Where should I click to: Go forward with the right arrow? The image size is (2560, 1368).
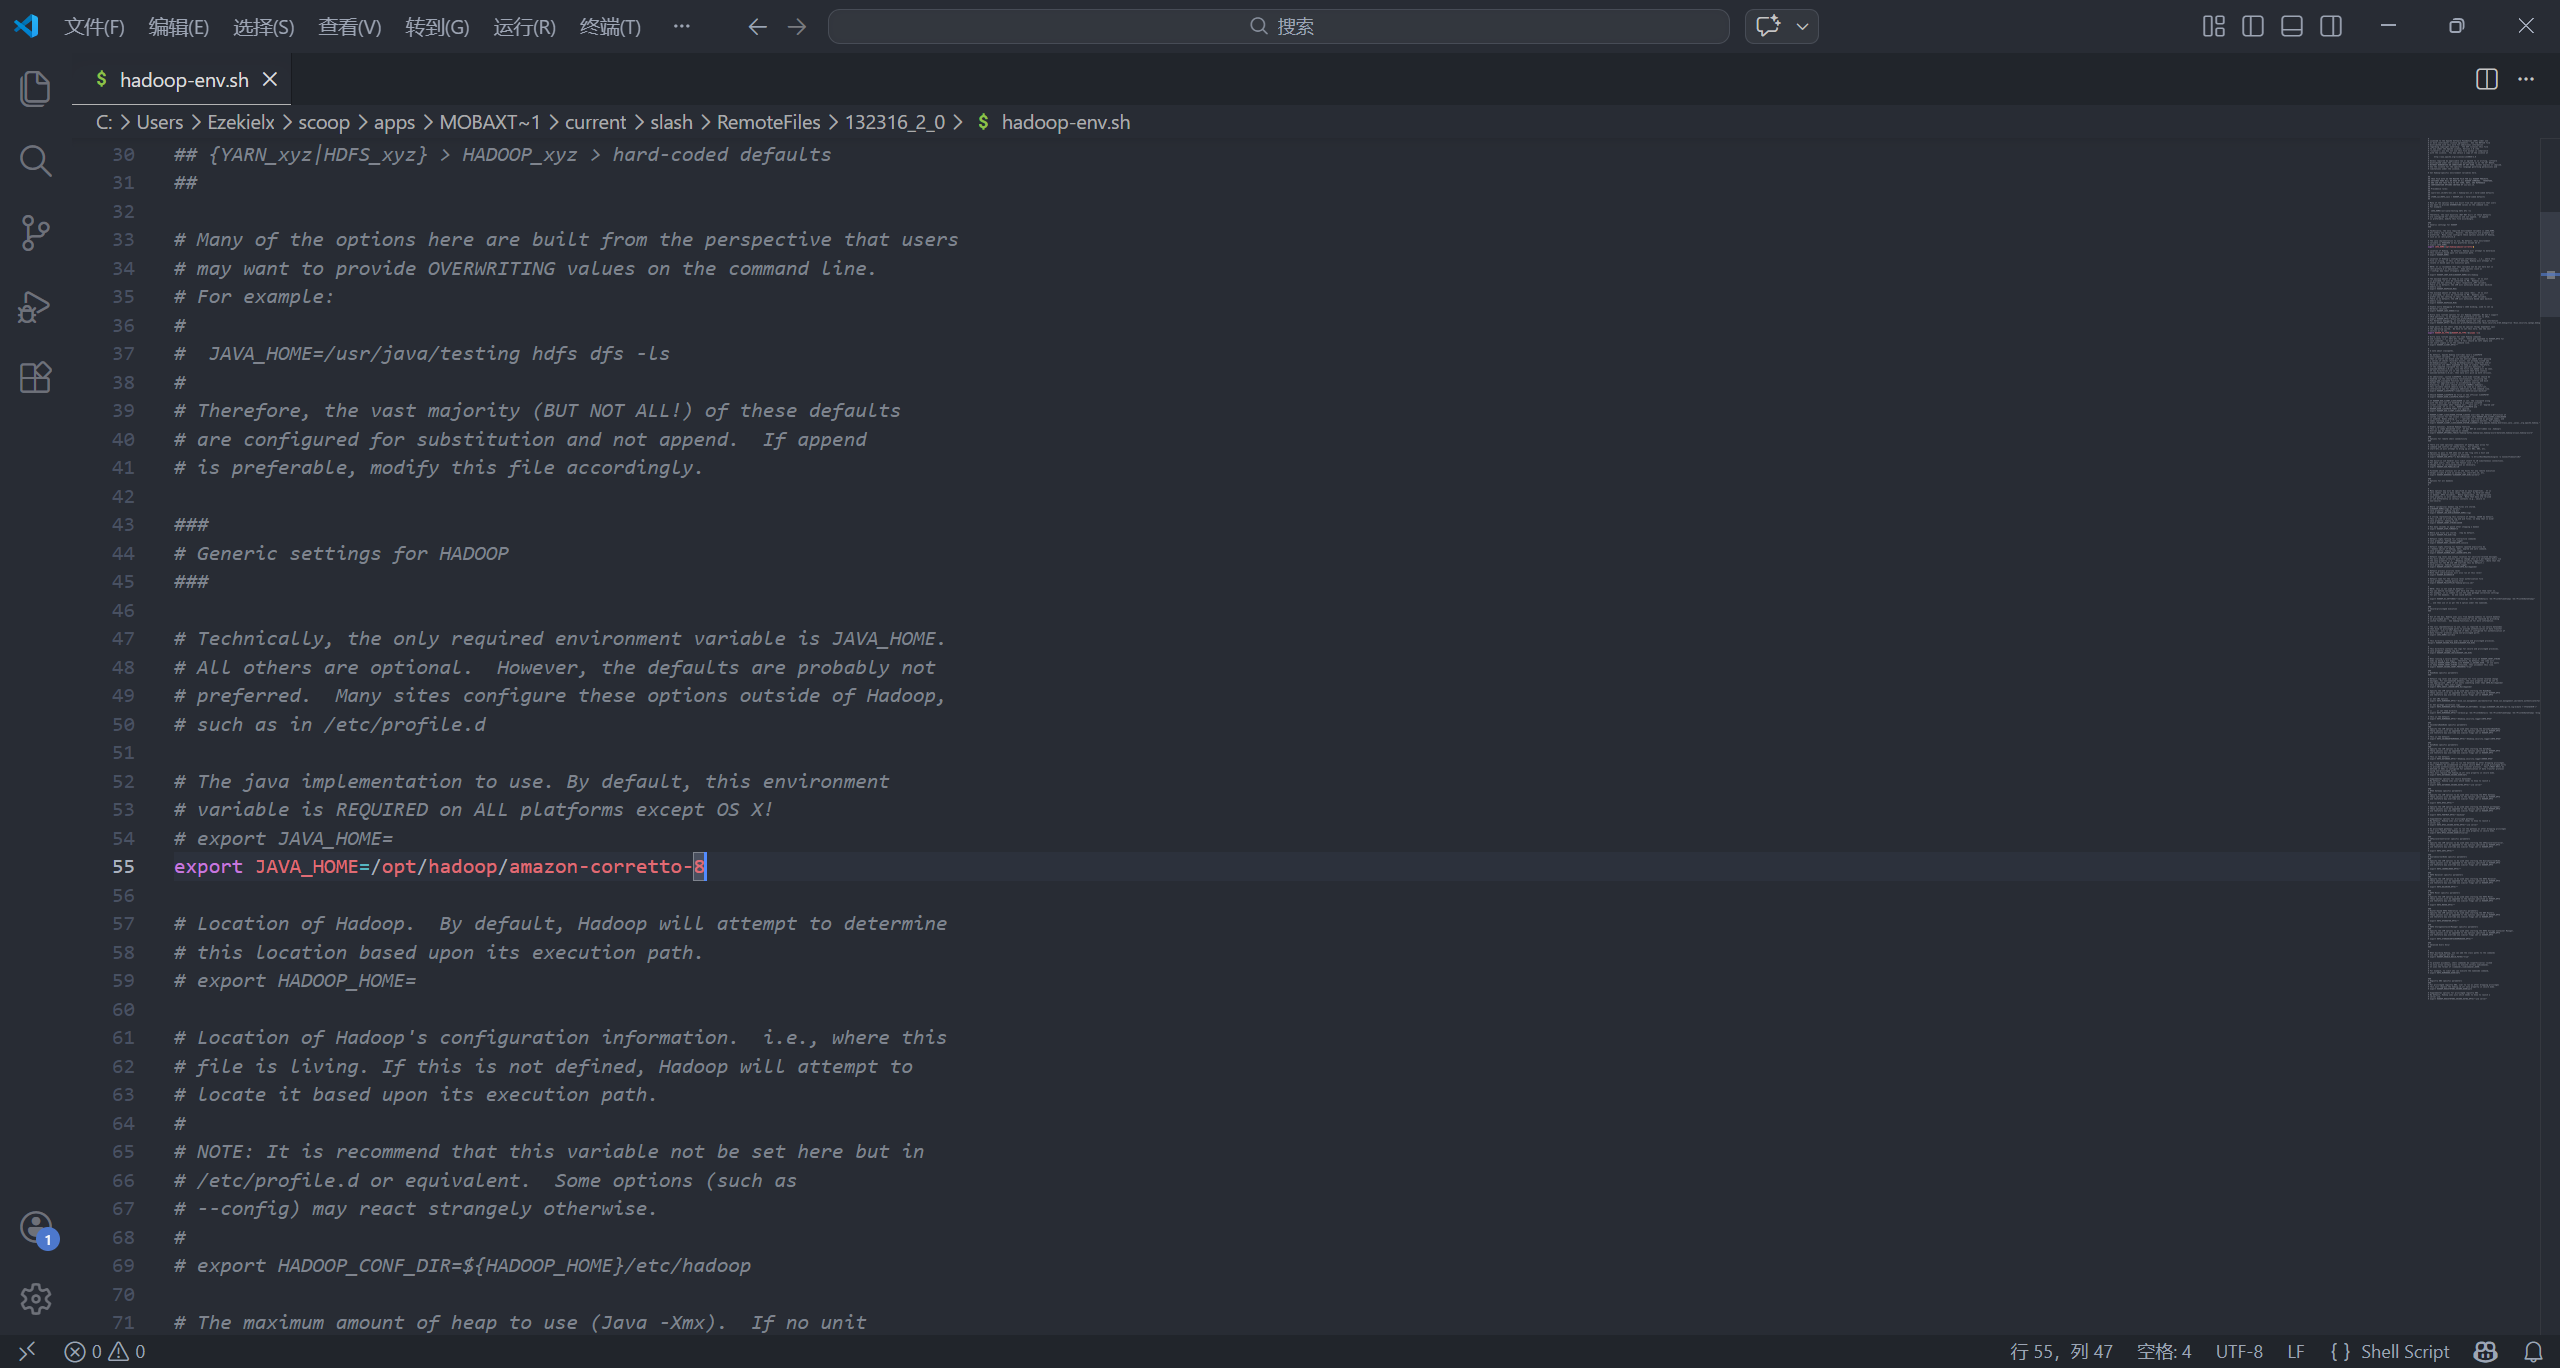pyautogui.click(x=797, y=27)
